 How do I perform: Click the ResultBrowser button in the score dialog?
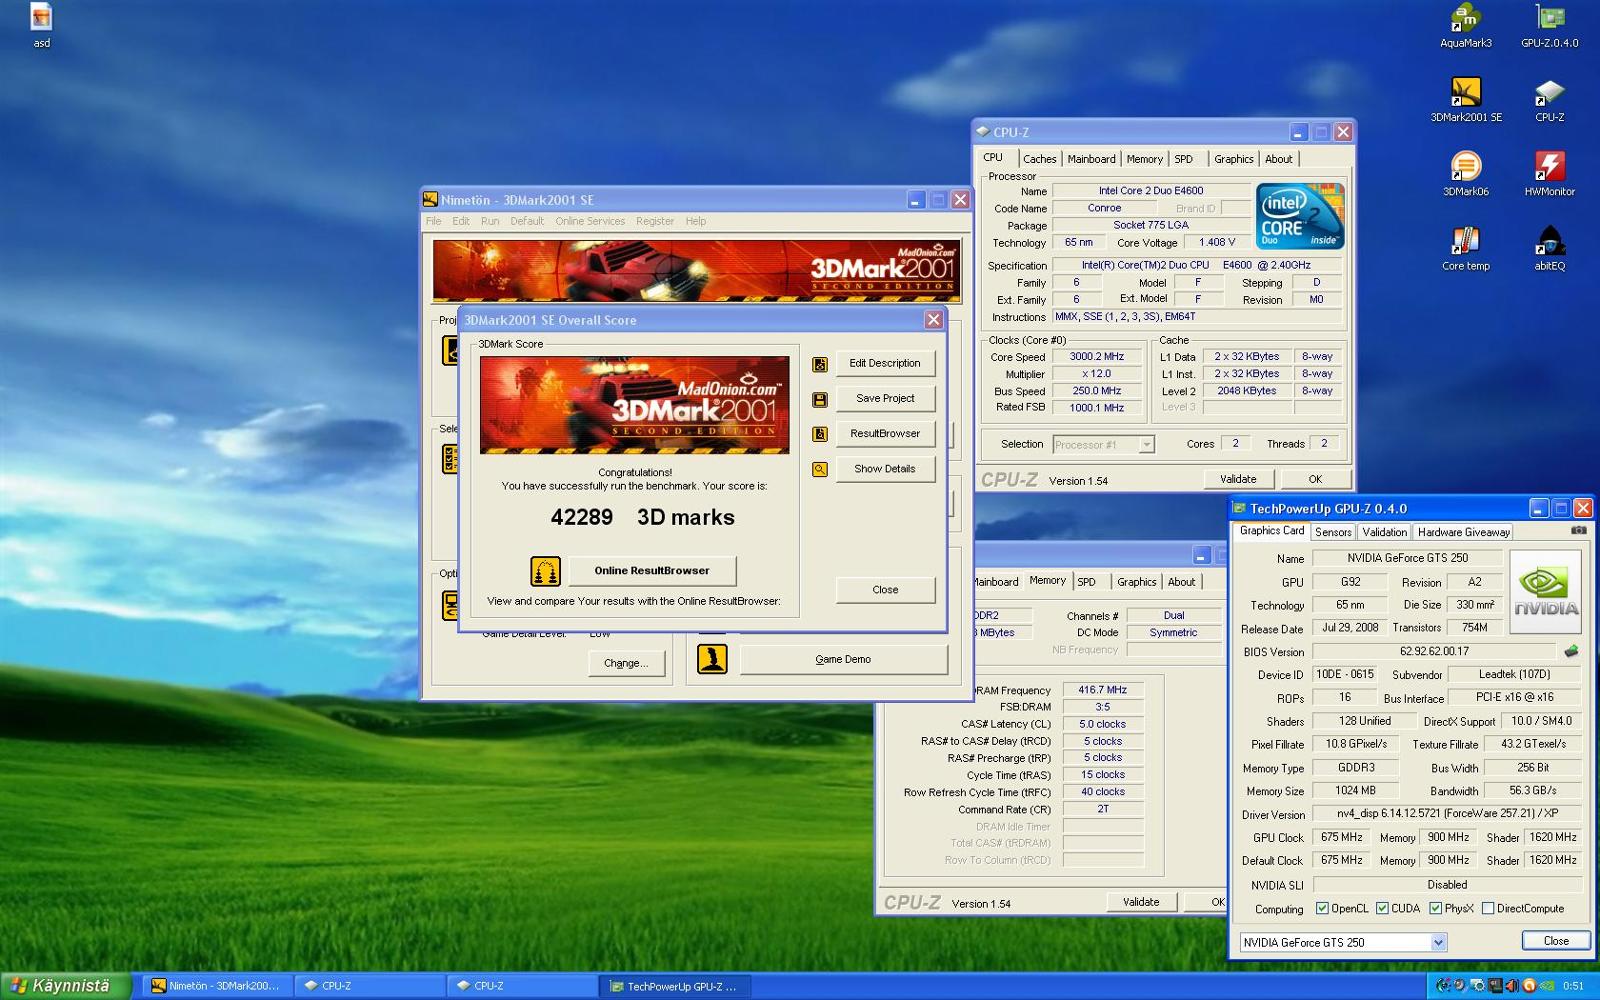[885, 433]
